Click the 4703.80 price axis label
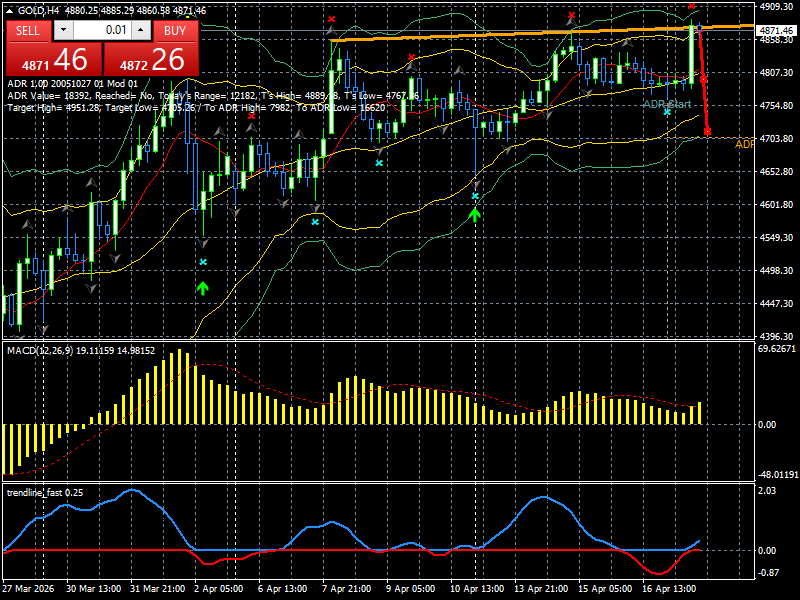The width and height of the screenshot is (800, 600). (x=776, y=138)
